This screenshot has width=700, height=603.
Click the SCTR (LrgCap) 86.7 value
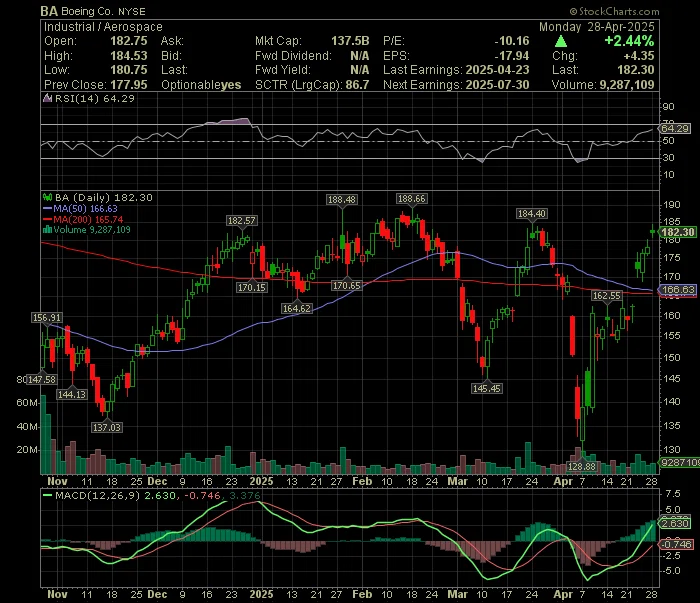tap(357, 85)
